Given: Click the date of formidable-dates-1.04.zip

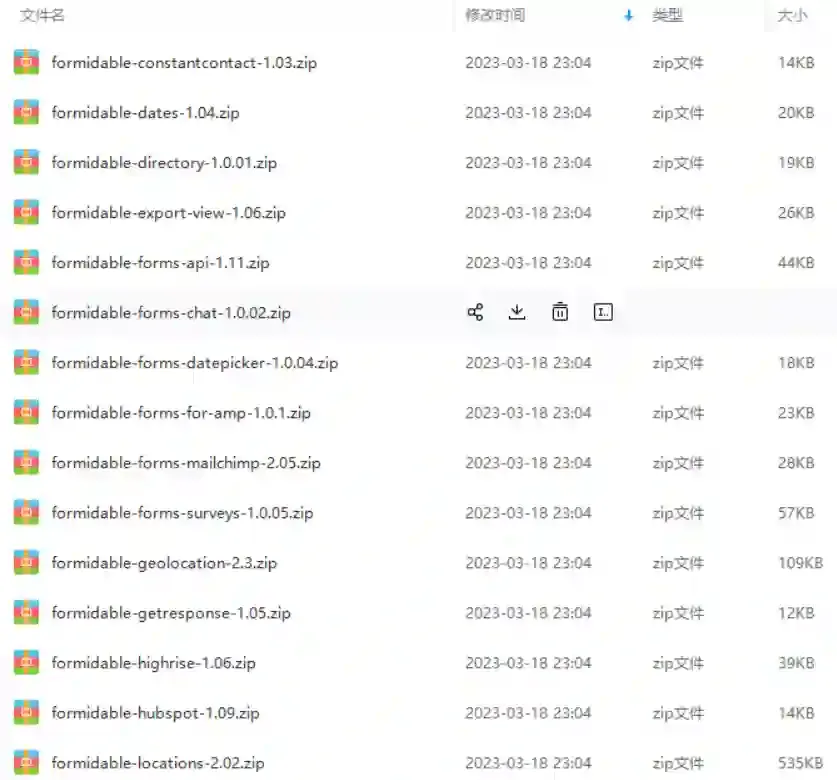Looking at the screenshot, I should click(x=528, y=113).
